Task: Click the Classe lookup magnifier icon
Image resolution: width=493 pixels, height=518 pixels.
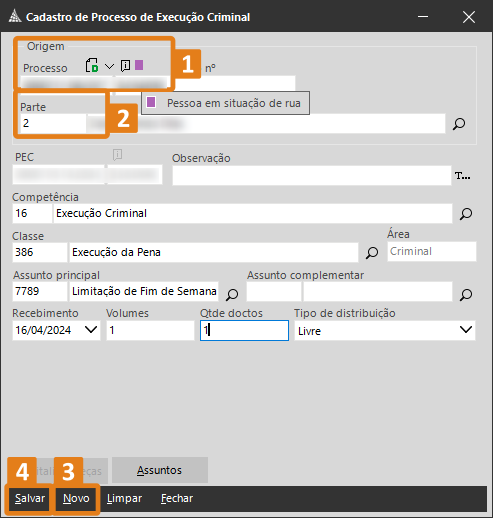Action: coord(372,253)
